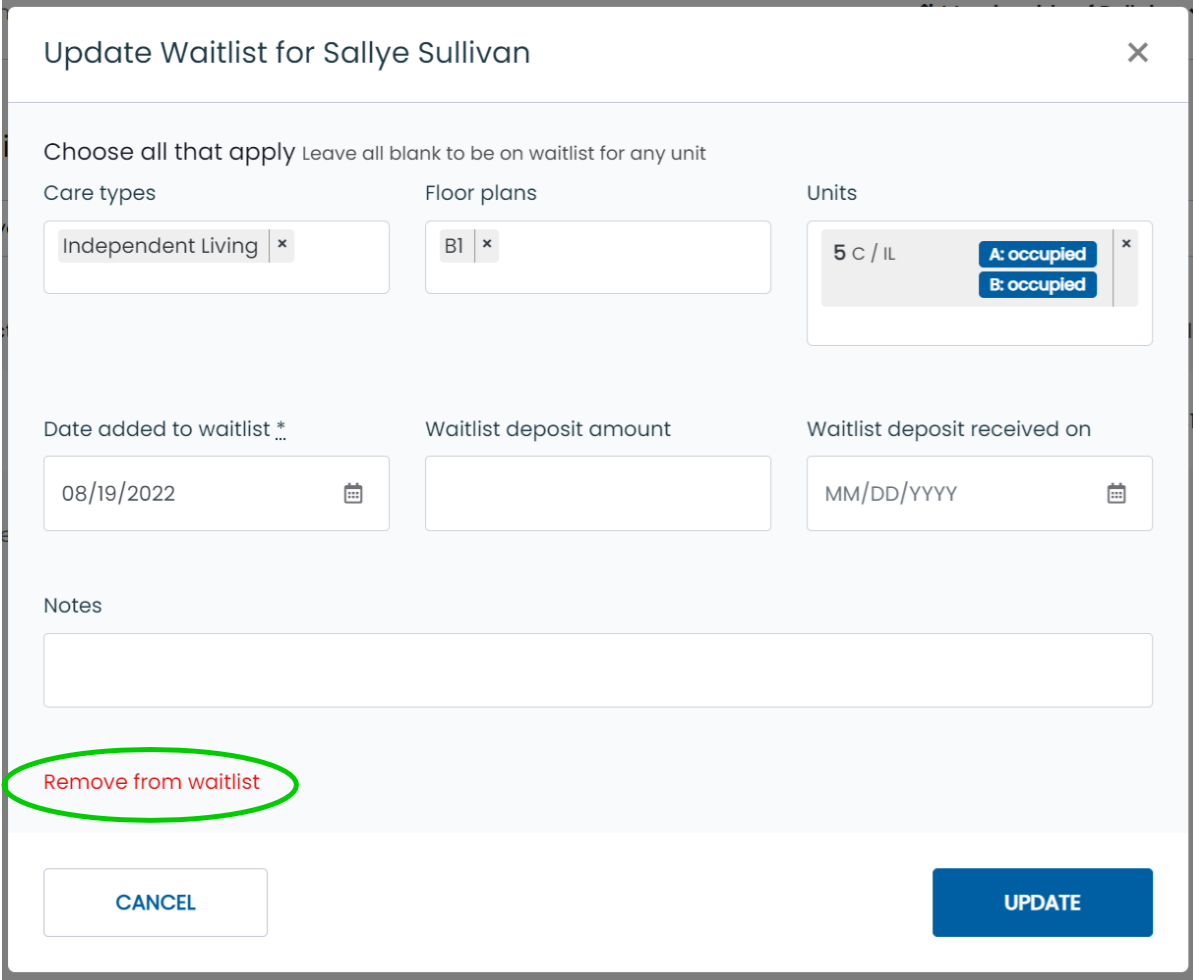The height and width of the screenshot is (980, 1193).
Task: Open the Floor plans selection box
Action: (x=597, y=257)
